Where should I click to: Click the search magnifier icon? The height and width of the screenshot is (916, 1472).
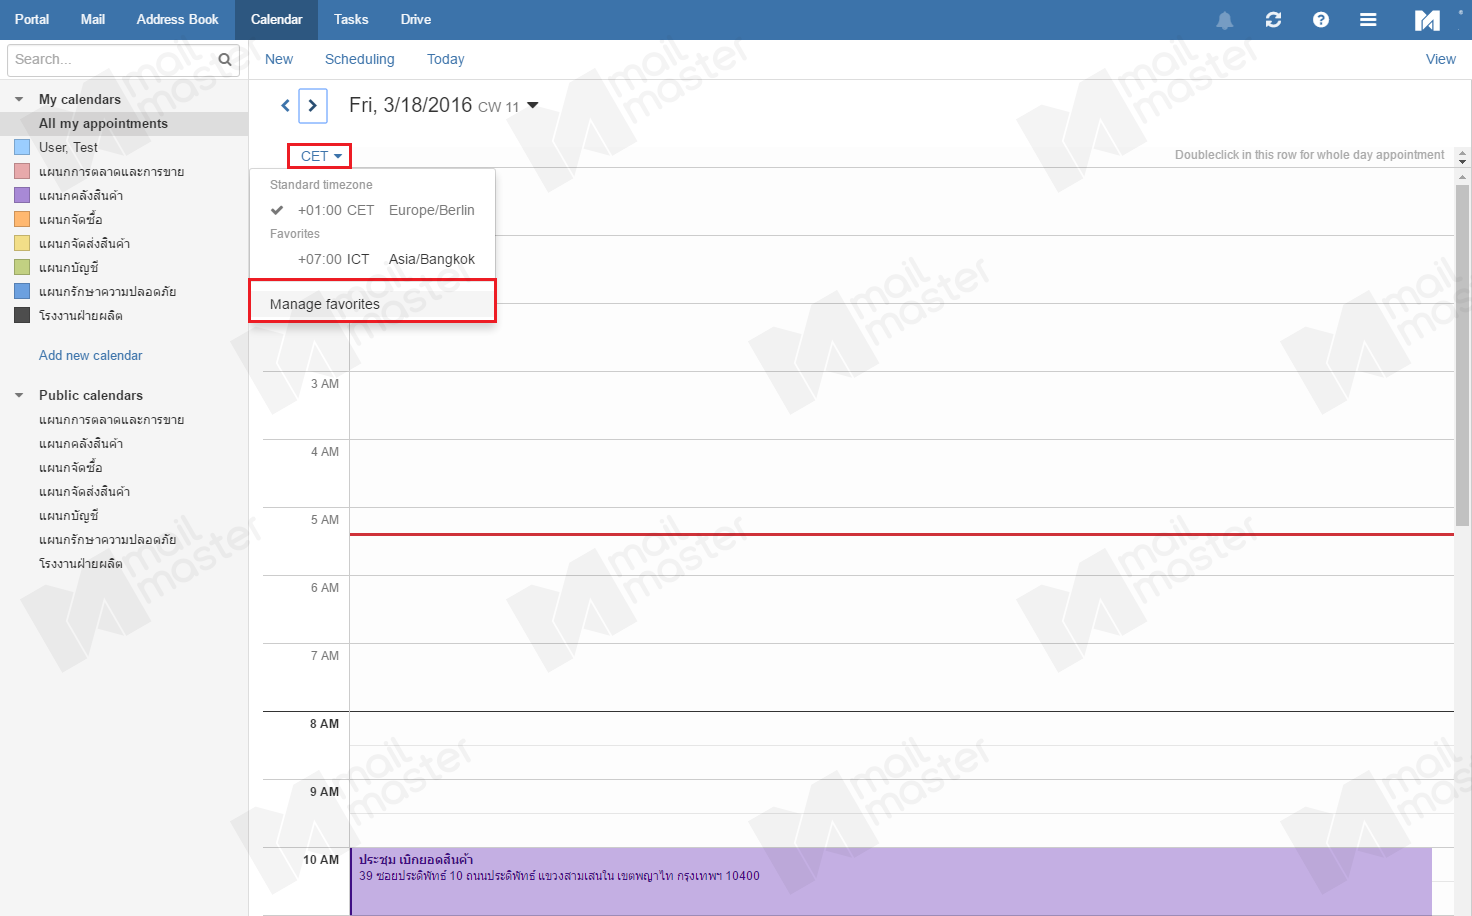(225, 60)
